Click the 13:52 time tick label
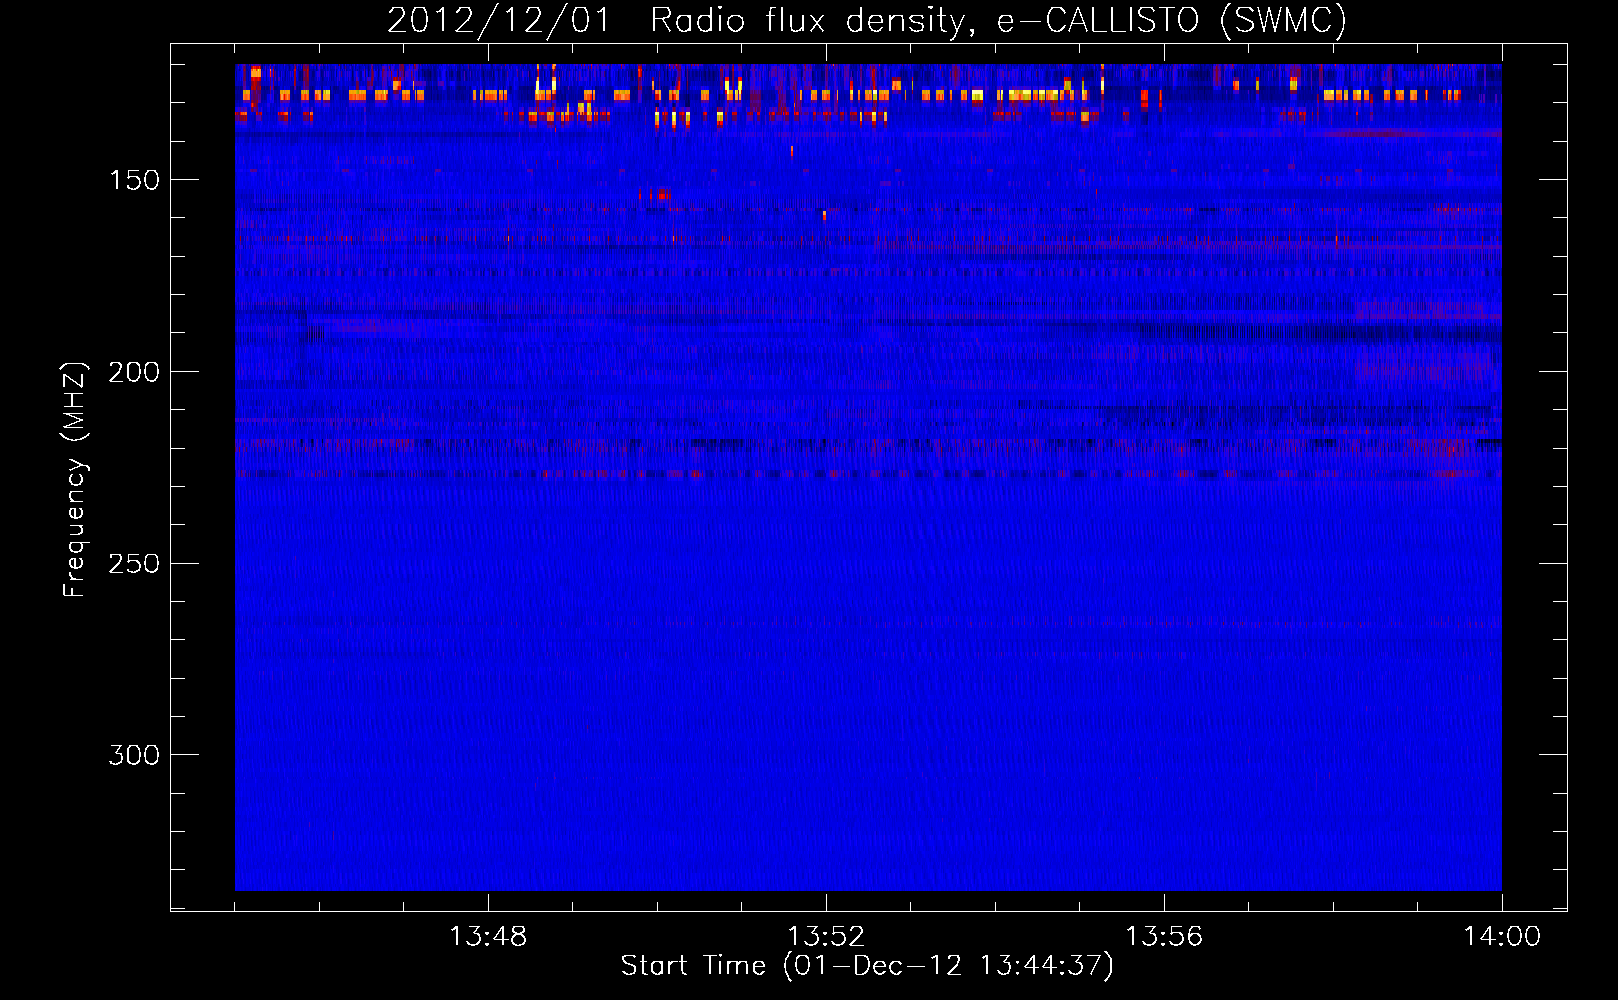Viewport: 1618px width, 1000px height. click(826, 937)
